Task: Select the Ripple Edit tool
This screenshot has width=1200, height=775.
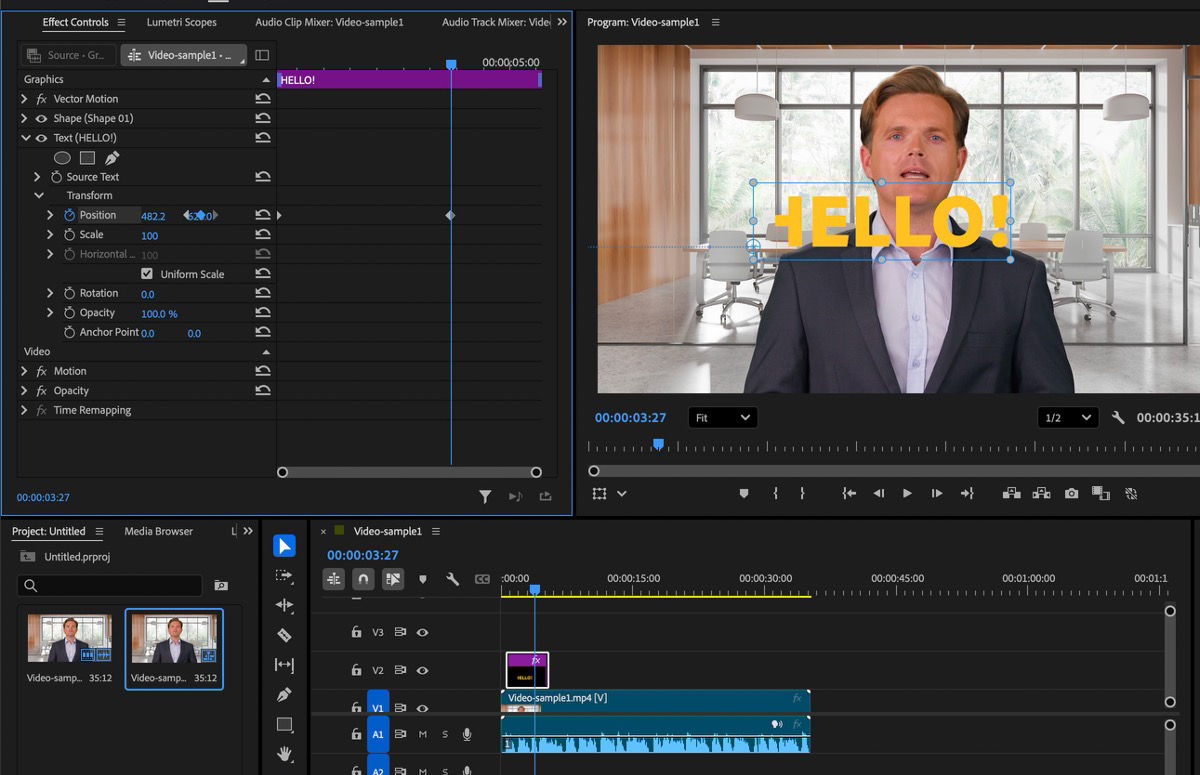Action: point(285,604)
